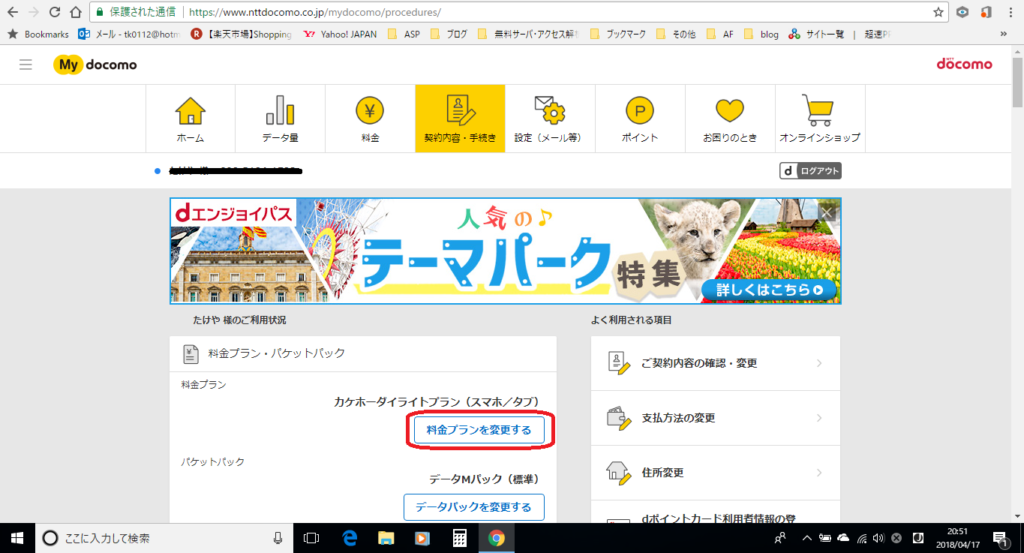Show more bookmarks with the » chevron
The height and width of the screenshot is (553, 1024).
(1003, 34)
